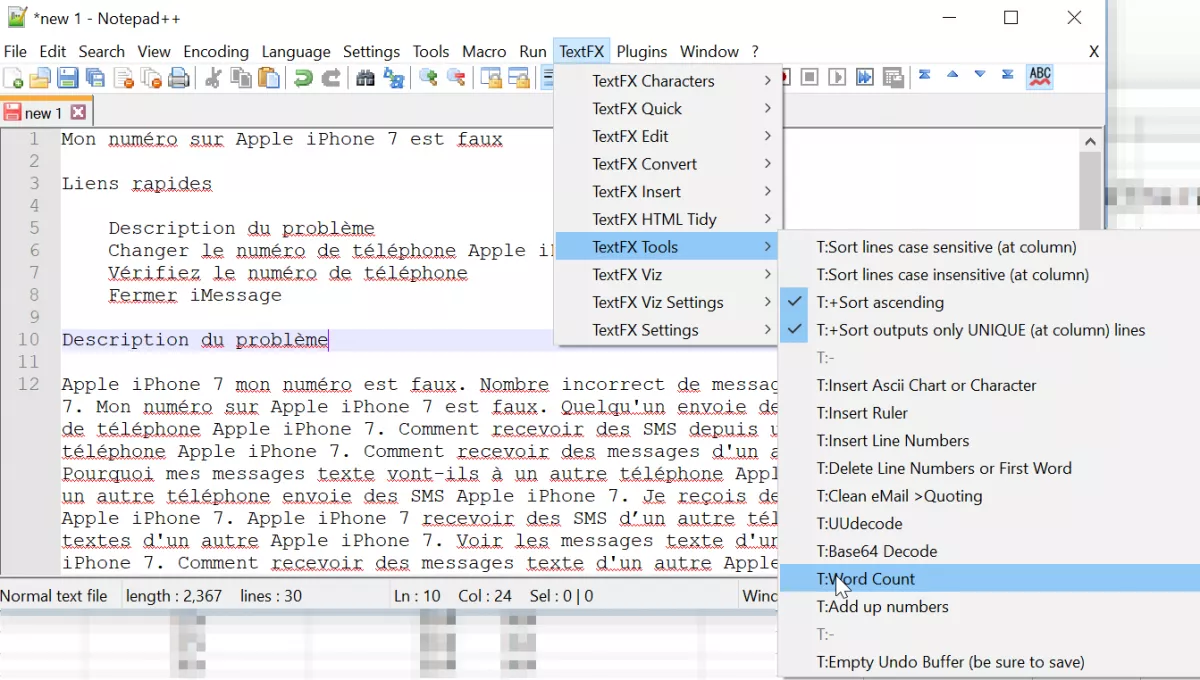Open a file using the folder icon
The image size is (1200, 680).
click(x=40, y=78)
